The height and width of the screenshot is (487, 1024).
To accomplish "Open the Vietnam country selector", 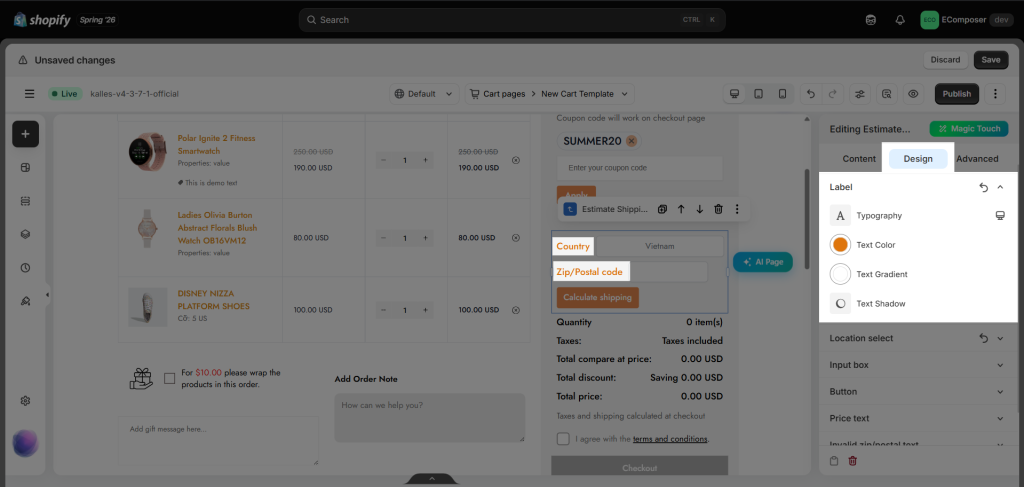I will coord(660,246).
